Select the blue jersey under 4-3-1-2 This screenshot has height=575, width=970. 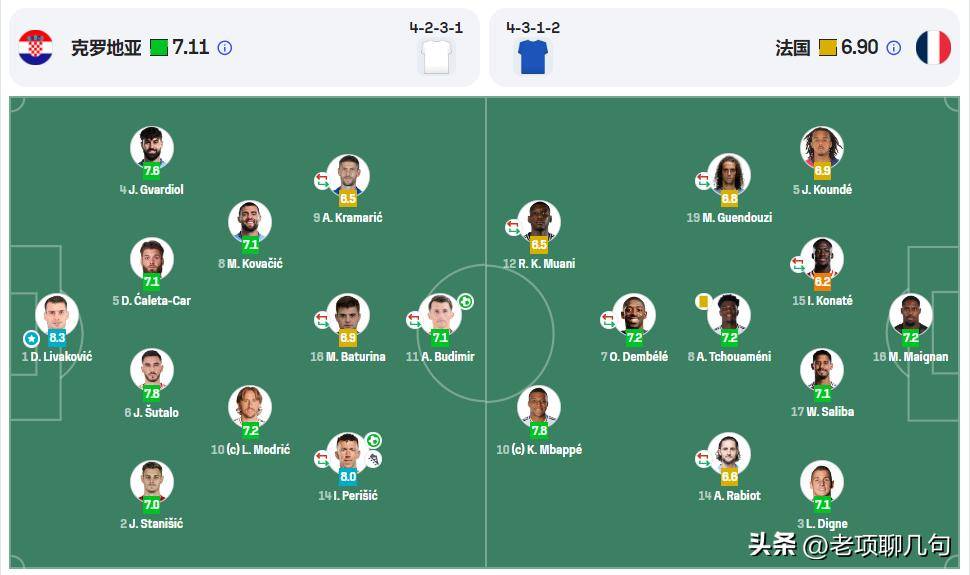[x=532, y=58]
